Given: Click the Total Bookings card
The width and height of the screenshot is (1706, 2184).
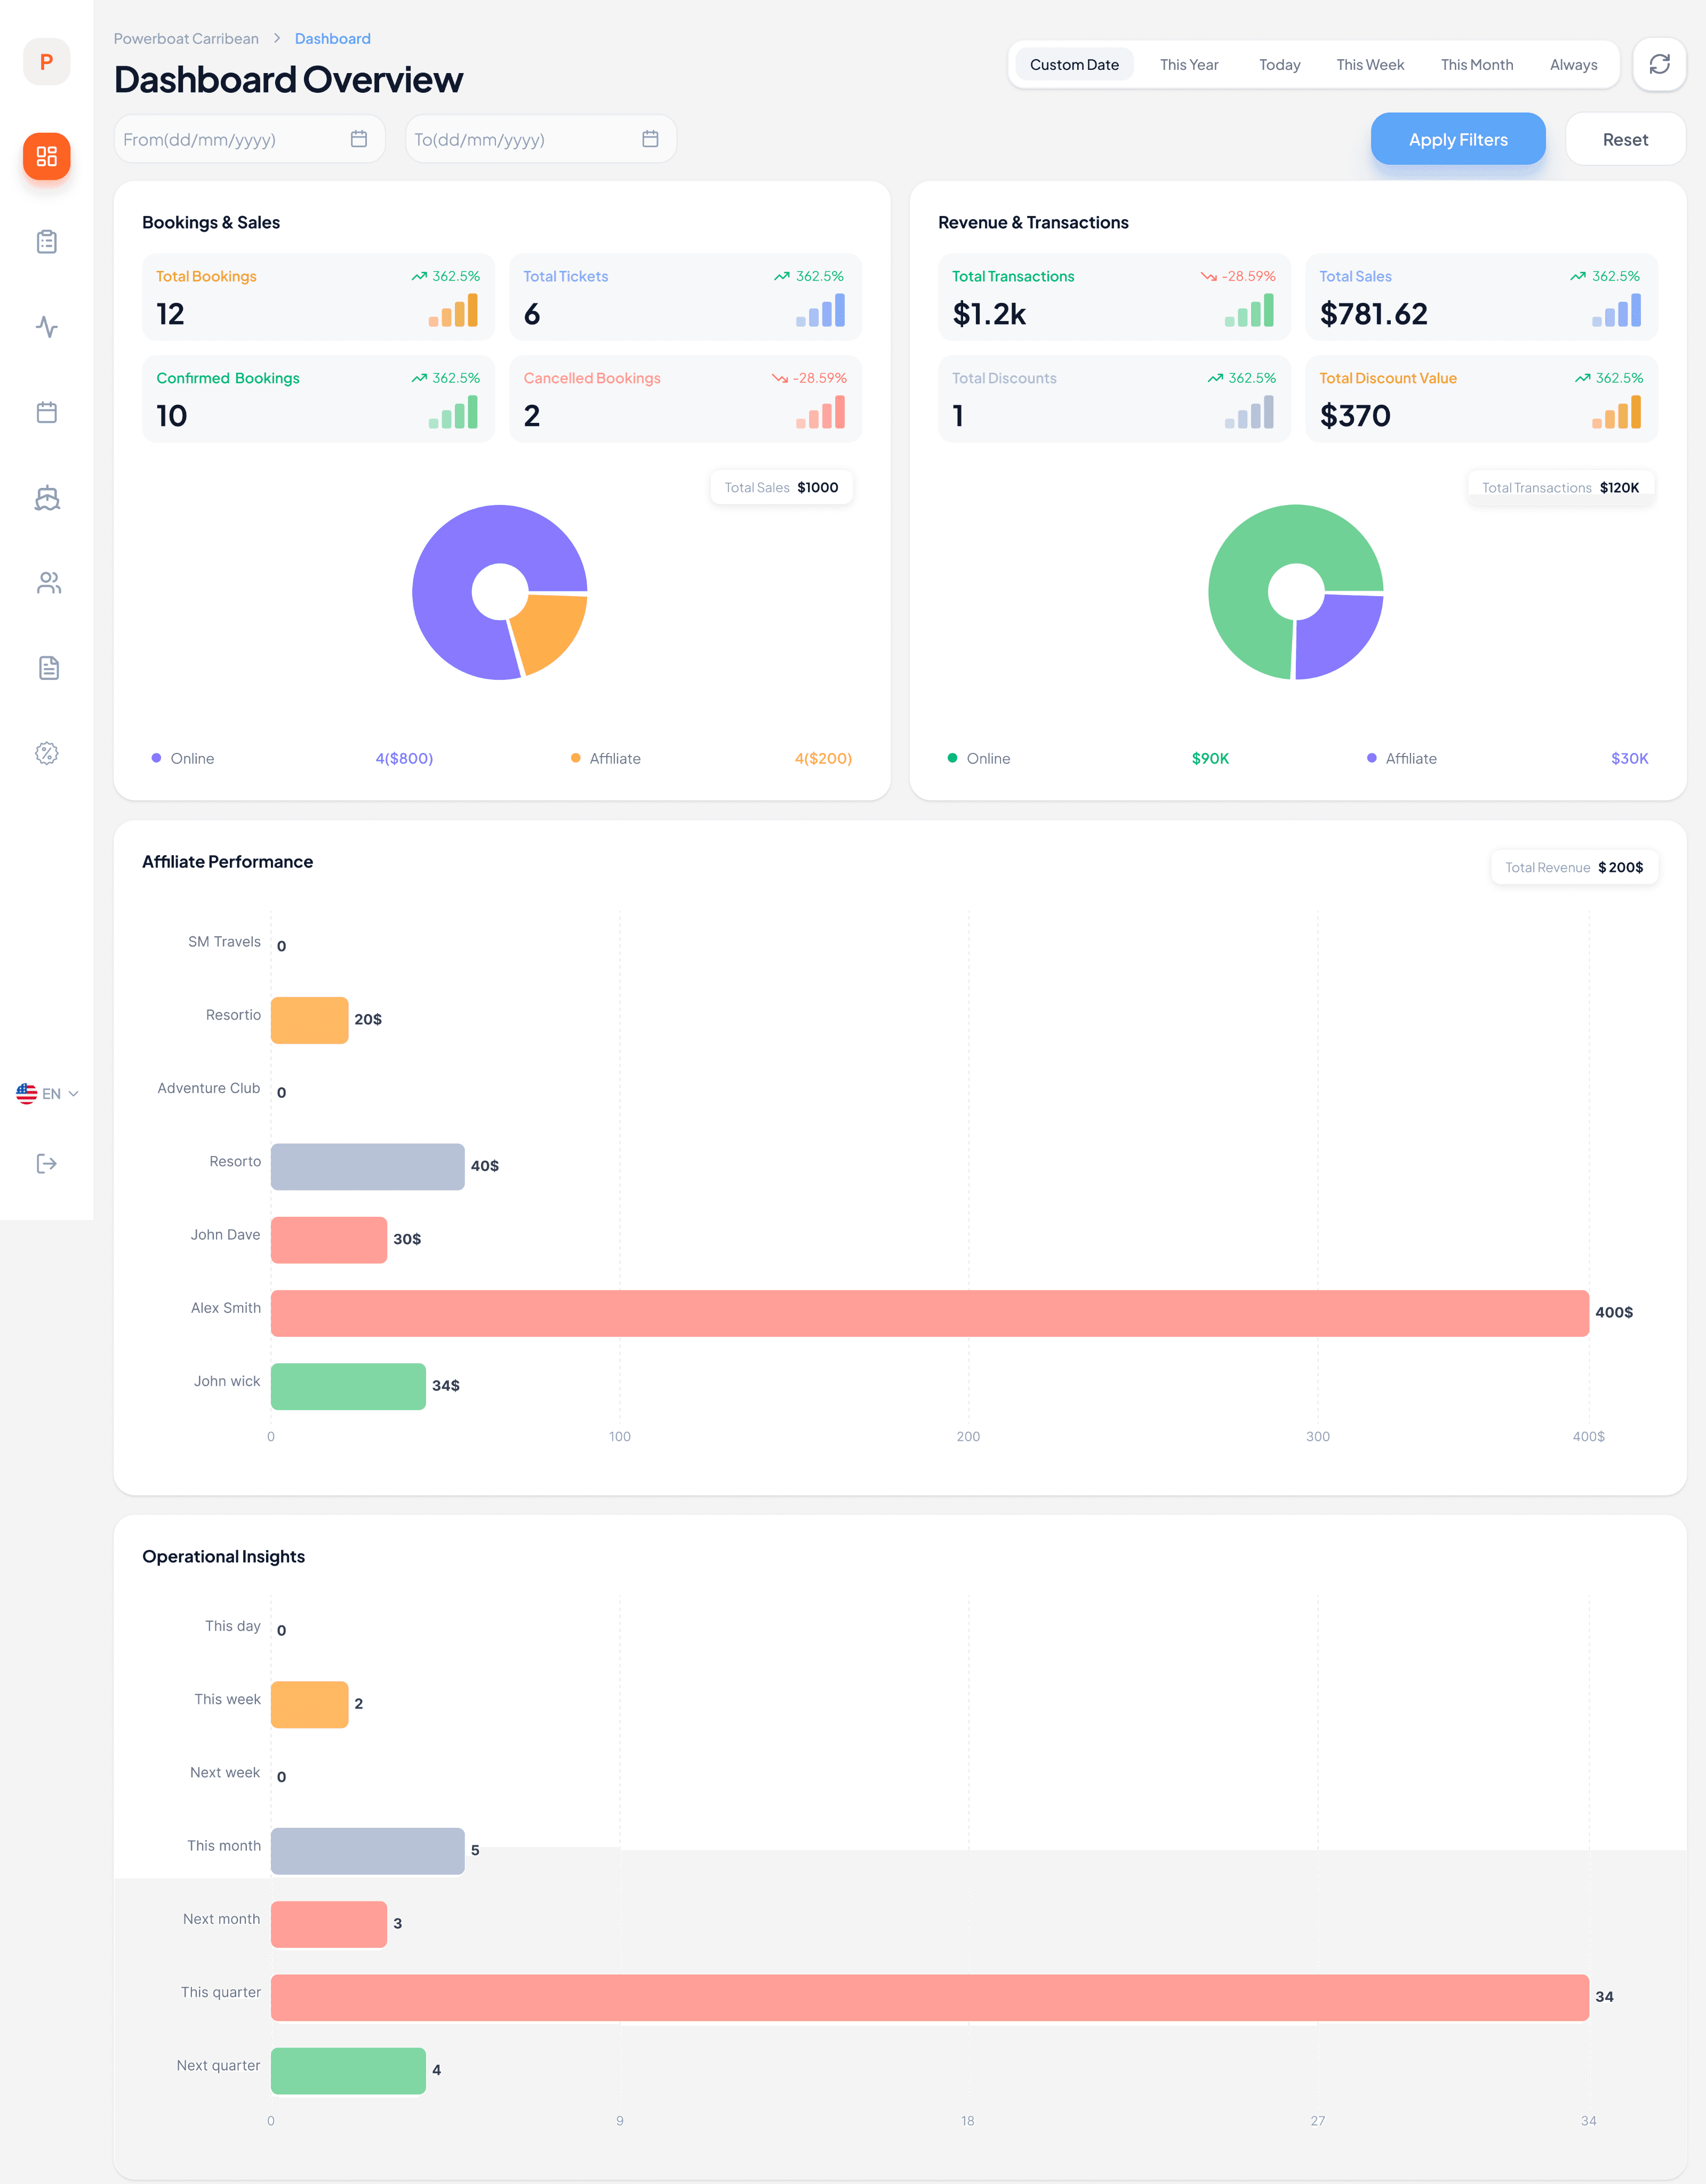Looking at the screenshot, I should pos(318,297).
